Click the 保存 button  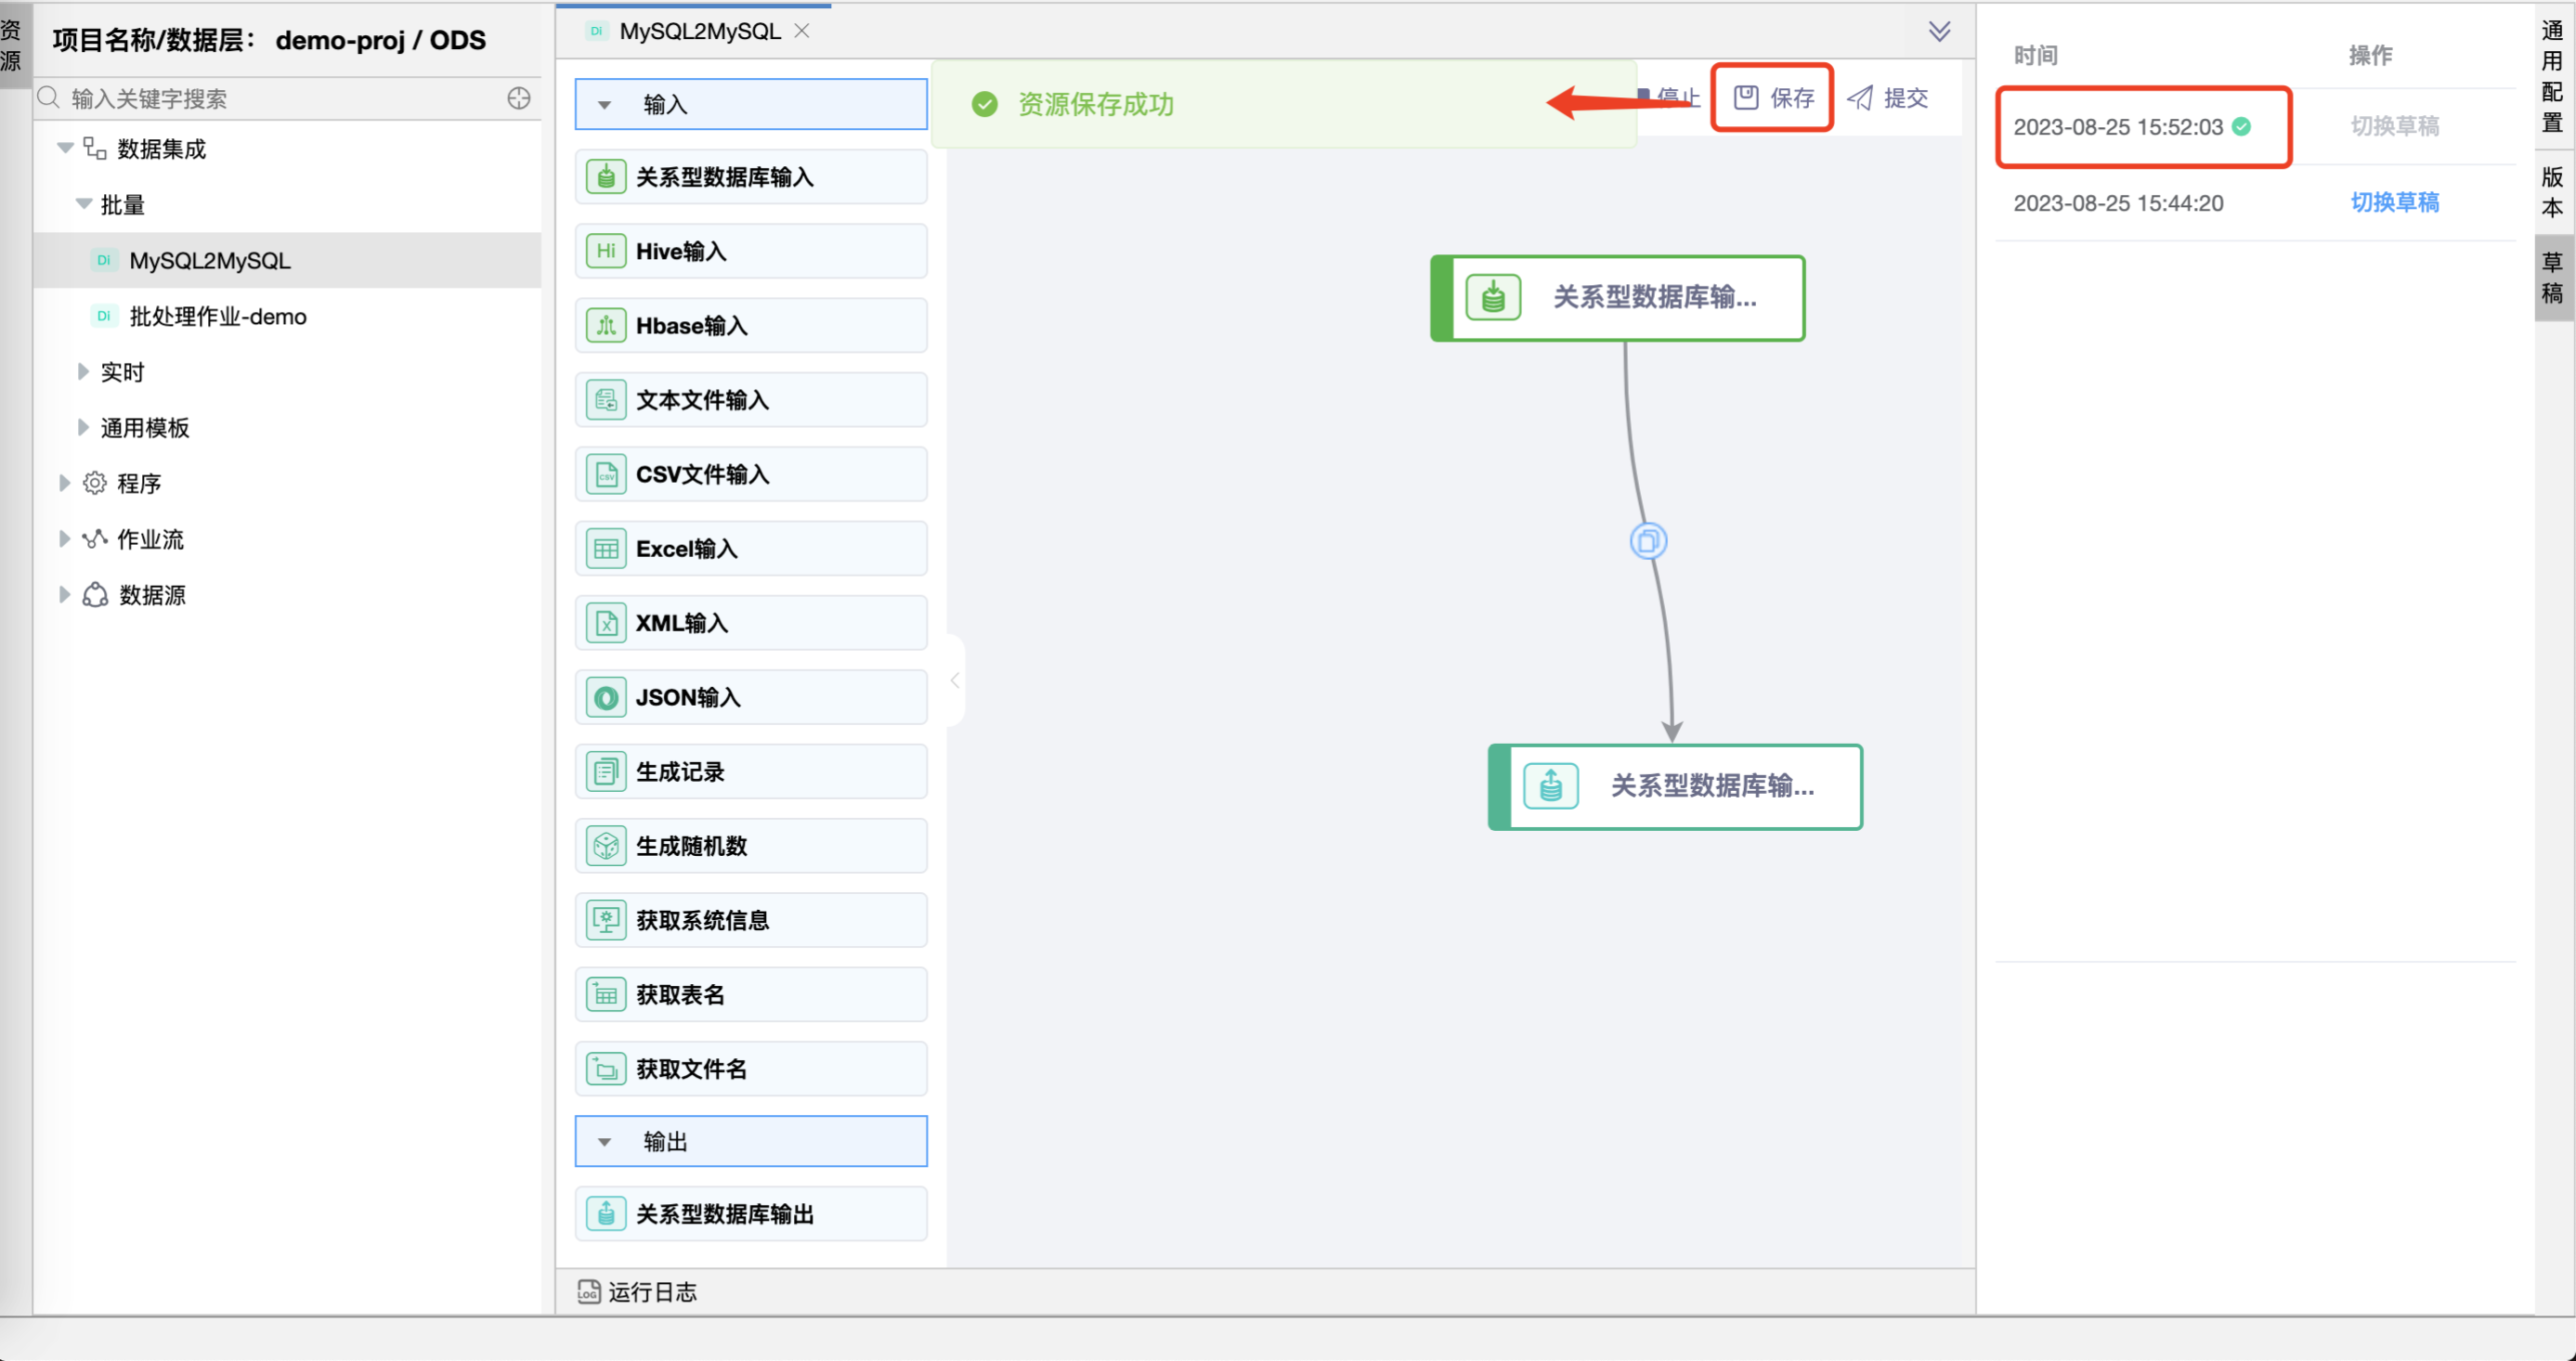click(x=1772, y=97)
